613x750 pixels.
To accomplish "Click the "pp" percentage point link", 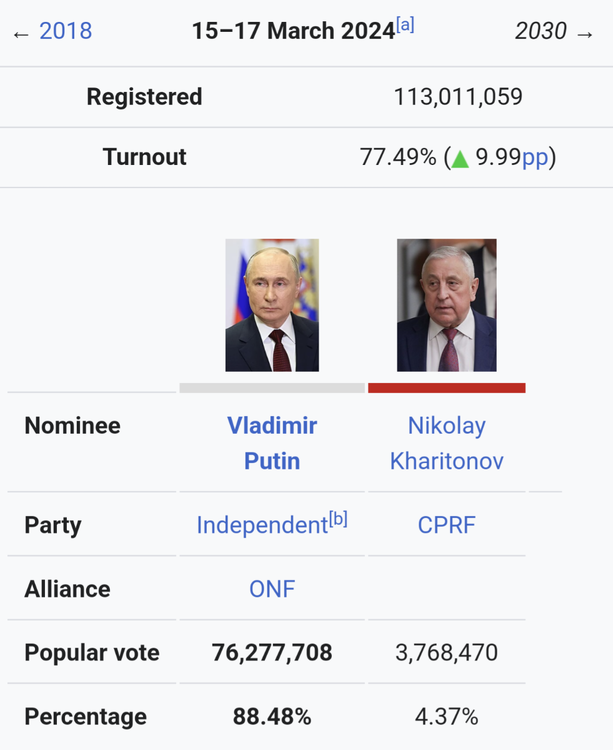I will click(x=535, y=157).
